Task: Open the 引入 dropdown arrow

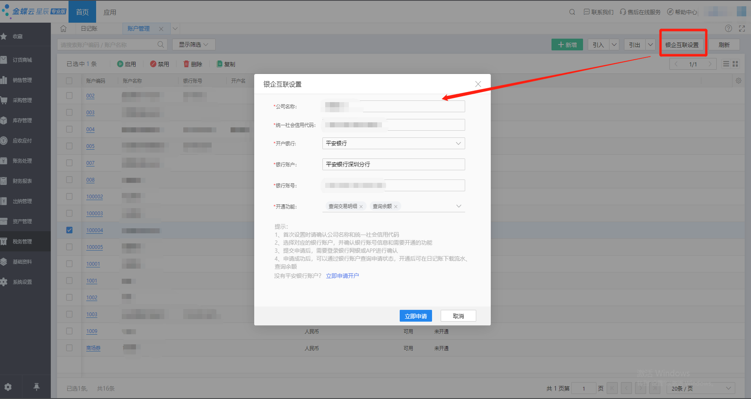Action: tap(614, 45)
